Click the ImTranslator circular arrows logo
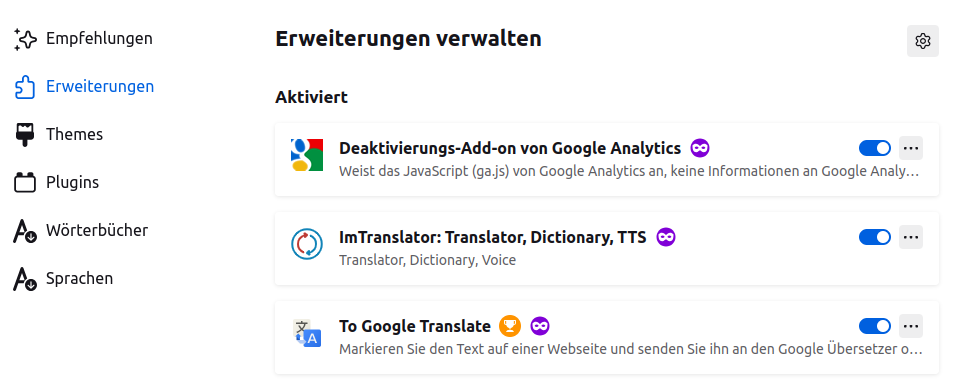The width and height of the screenshot is (961, 391). click(307, 243)
